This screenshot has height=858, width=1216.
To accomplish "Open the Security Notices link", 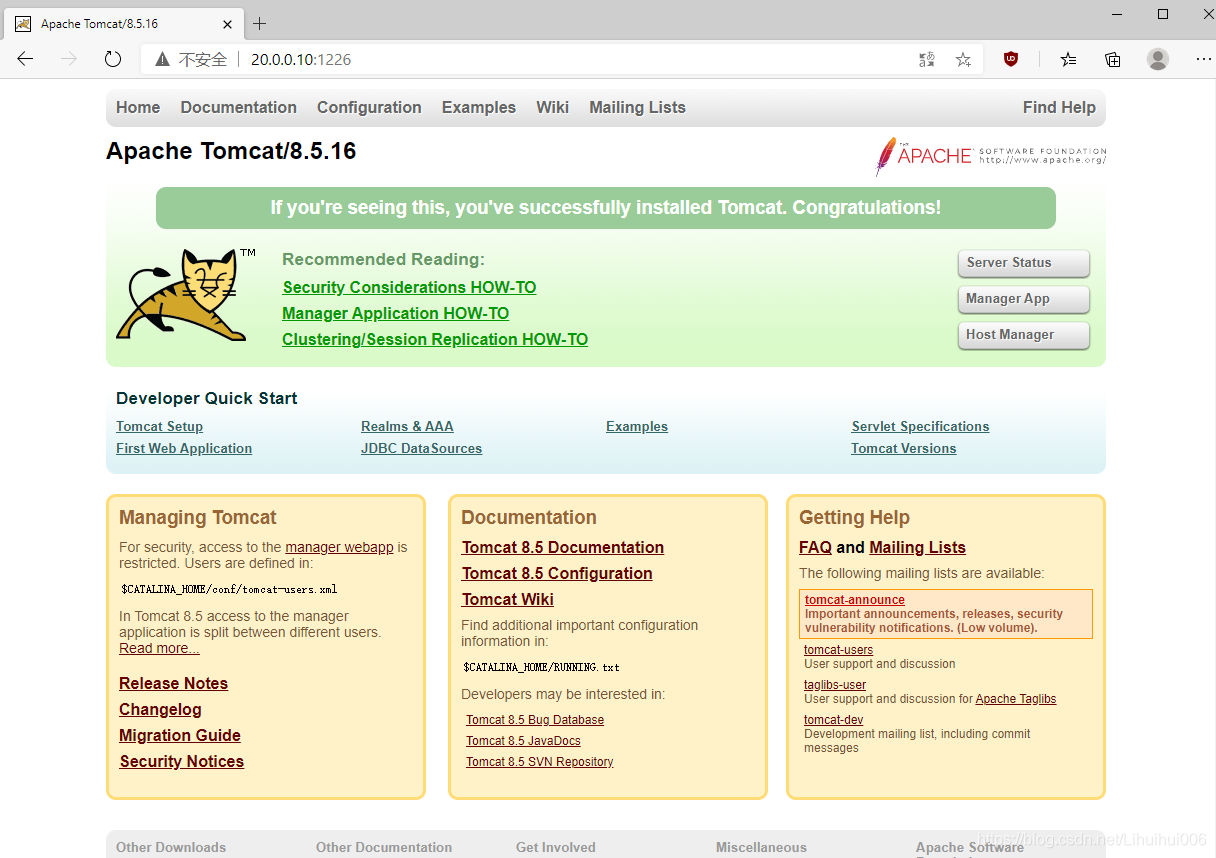I will pyautogui.click(x=182, y=761).
